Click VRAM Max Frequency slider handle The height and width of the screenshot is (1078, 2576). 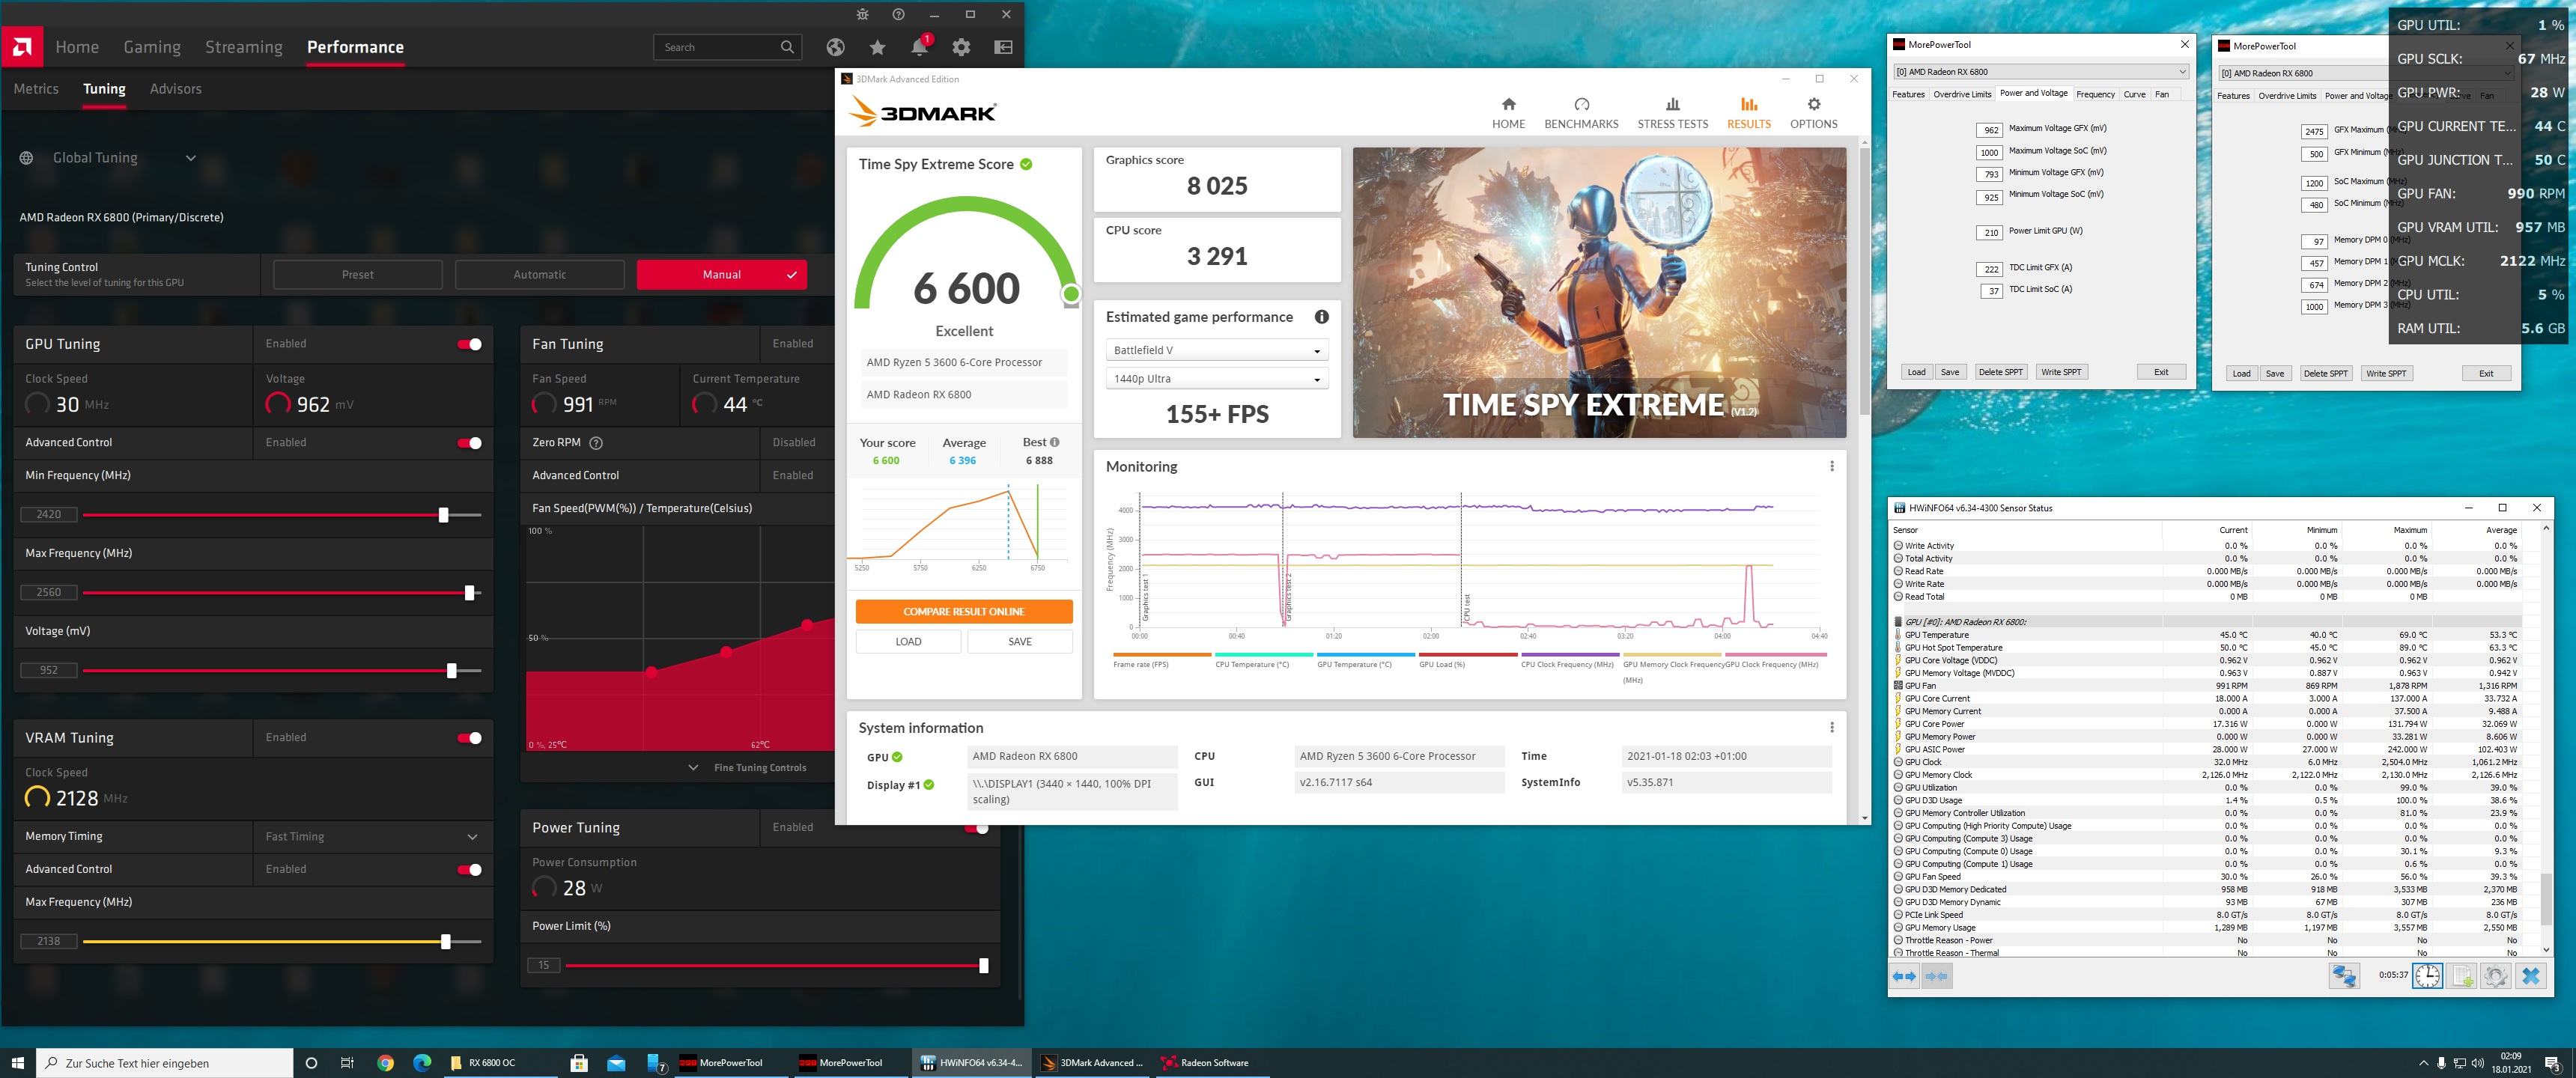click(x=445, y=942)
